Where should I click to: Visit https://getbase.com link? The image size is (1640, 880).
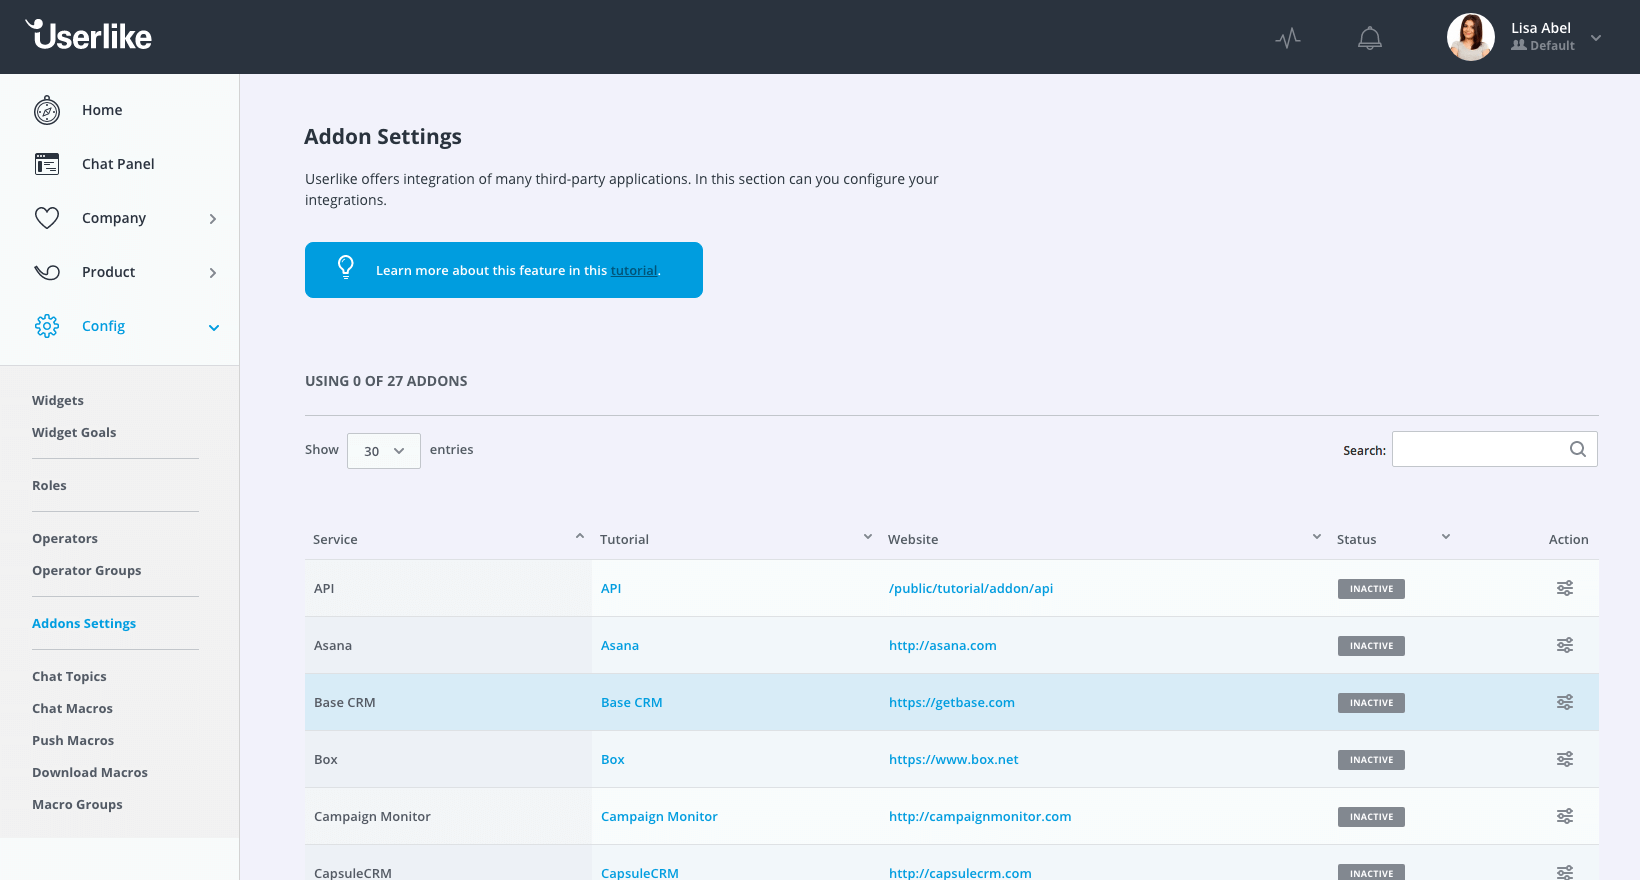[952, 702]
